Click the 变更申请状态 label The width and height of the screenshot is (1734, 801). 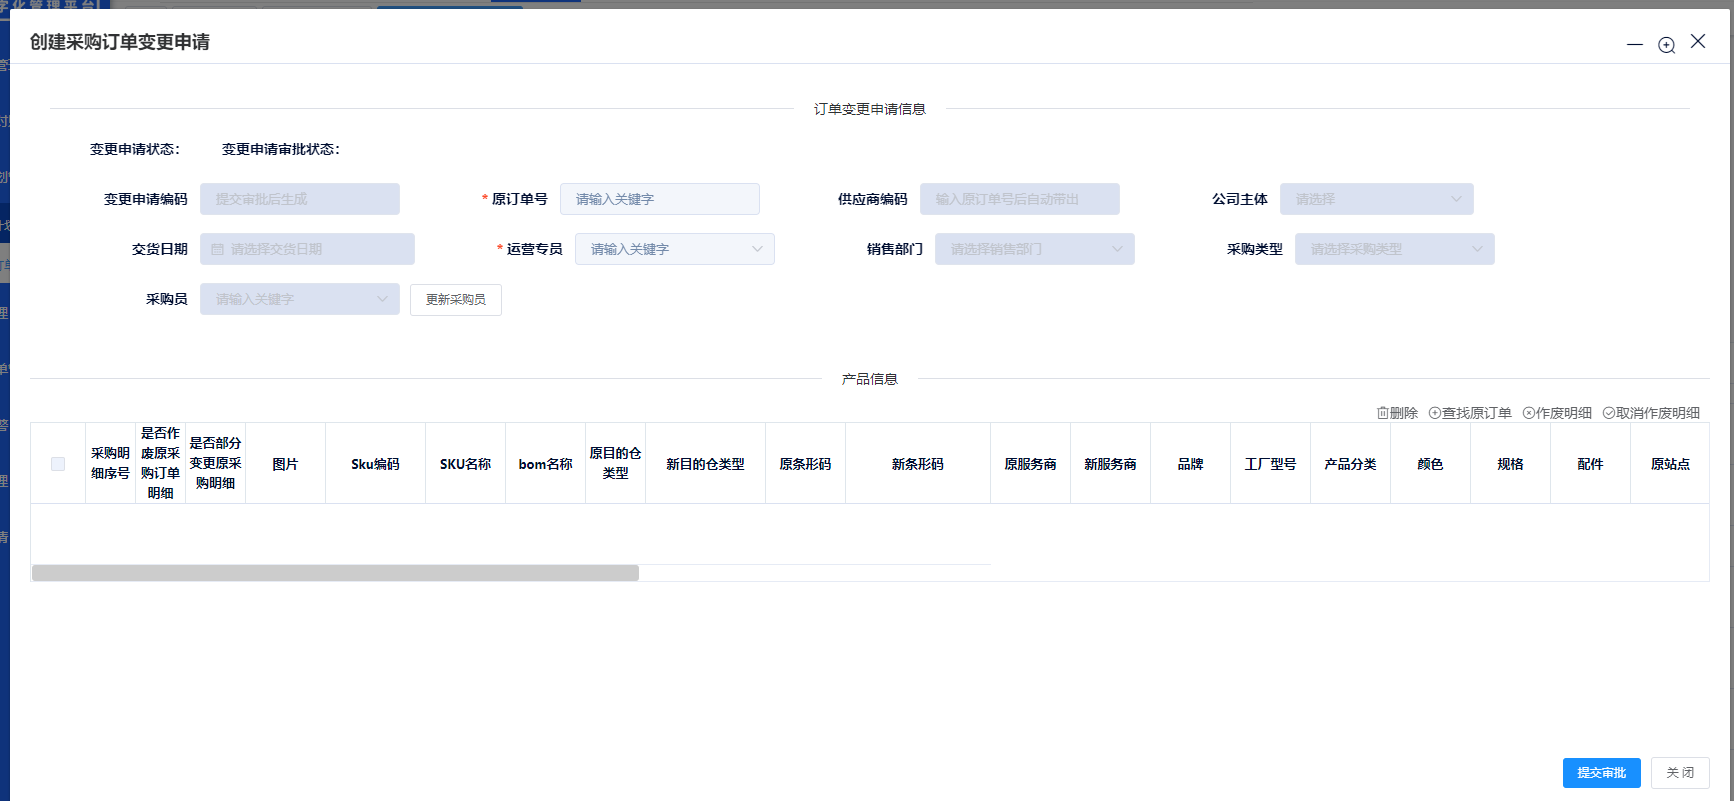coord(135,149)
